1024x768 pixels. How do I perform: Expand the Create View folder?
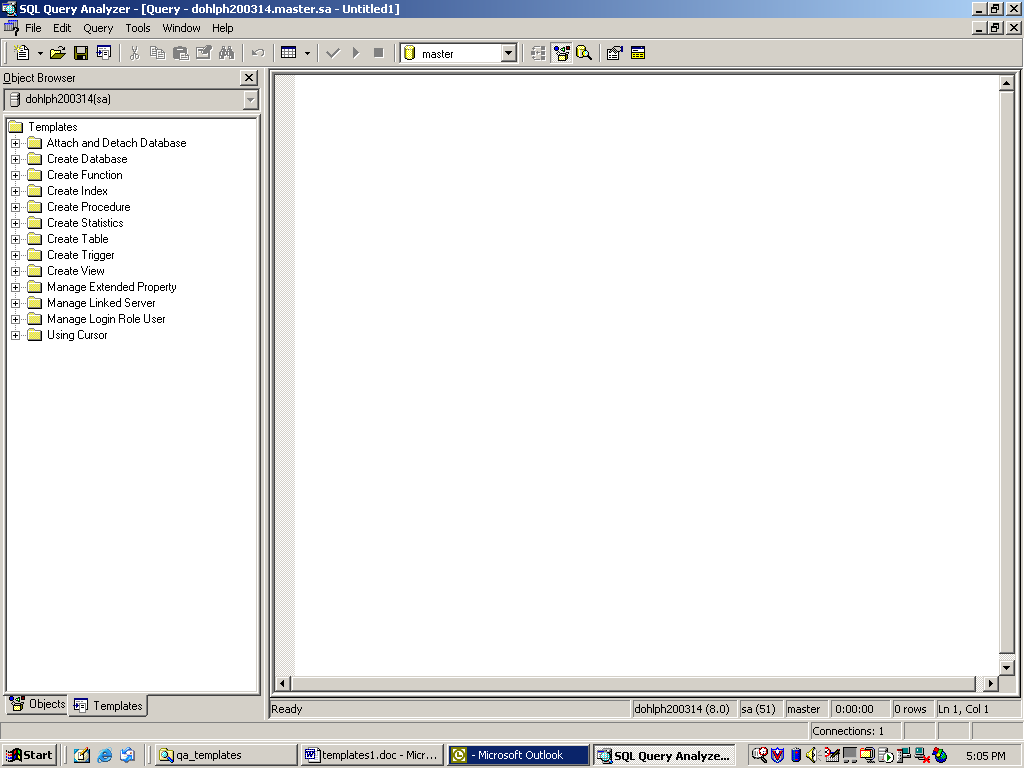coord(16,271)
